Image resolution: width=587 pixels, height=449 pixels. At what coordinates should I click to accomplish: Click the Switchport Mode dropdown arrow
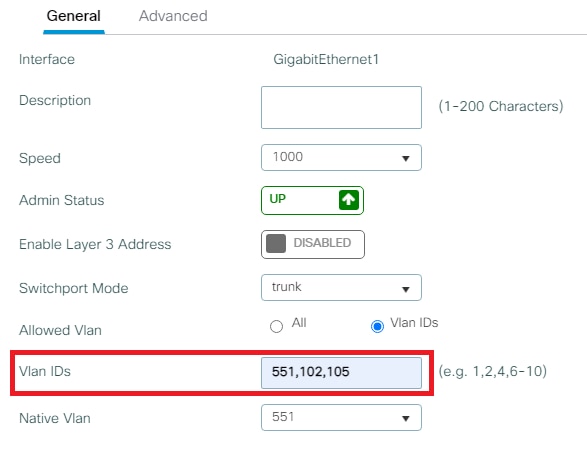click(405, 289)
